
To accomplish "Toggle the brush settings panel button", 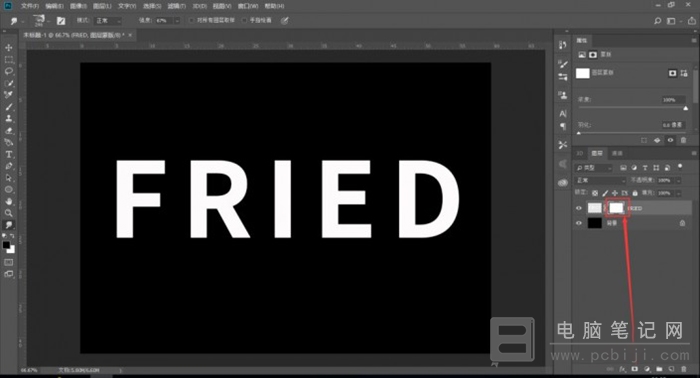I will (x=61, y=21).
